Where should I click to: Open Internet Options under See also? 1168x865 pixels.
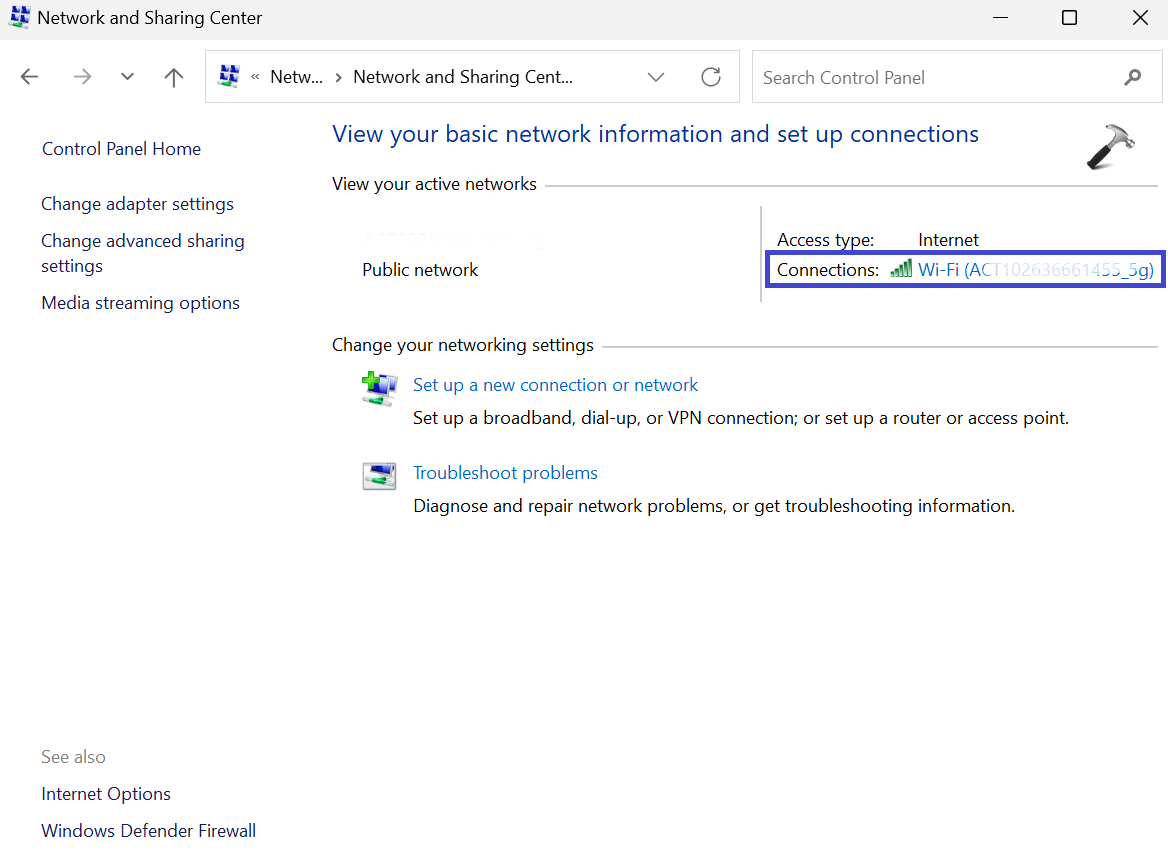(106, 794)
